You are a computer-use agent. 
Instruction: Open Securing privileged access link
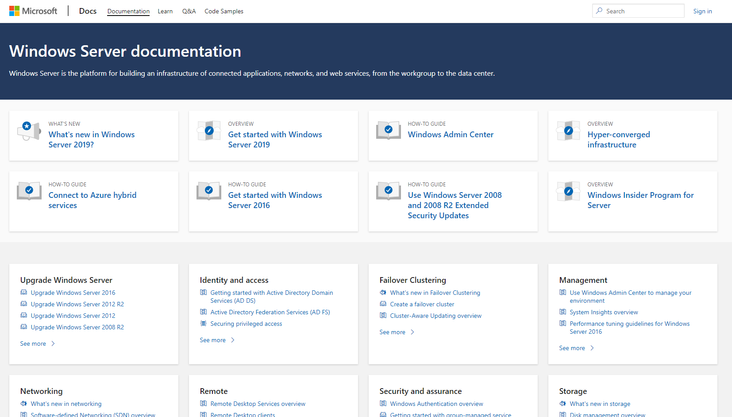pyautogui.click(x=246, y=324)
